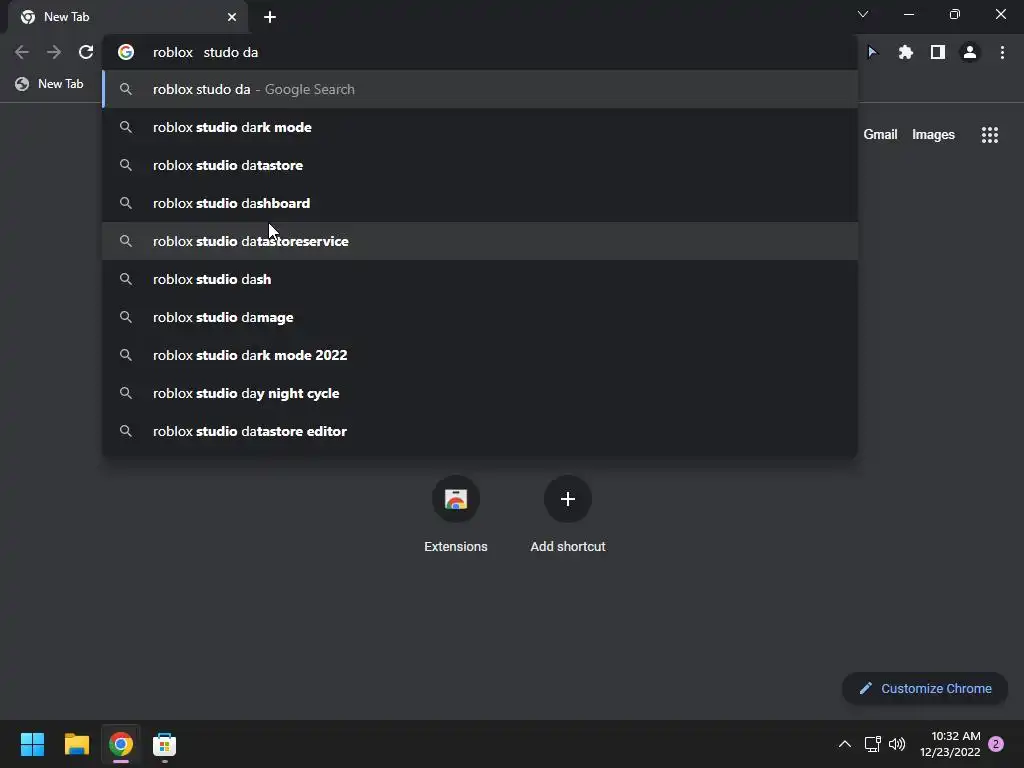
Task: Open the Google apps grid
Action: tap(989, 135)
